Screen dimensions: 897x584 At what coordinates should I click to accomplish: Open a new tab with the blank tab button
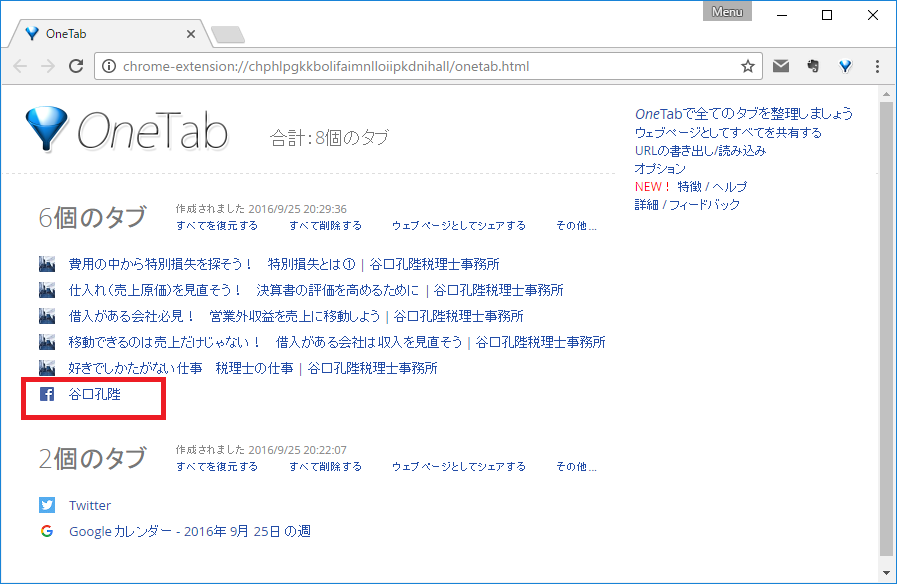click(x=228, y=35)
